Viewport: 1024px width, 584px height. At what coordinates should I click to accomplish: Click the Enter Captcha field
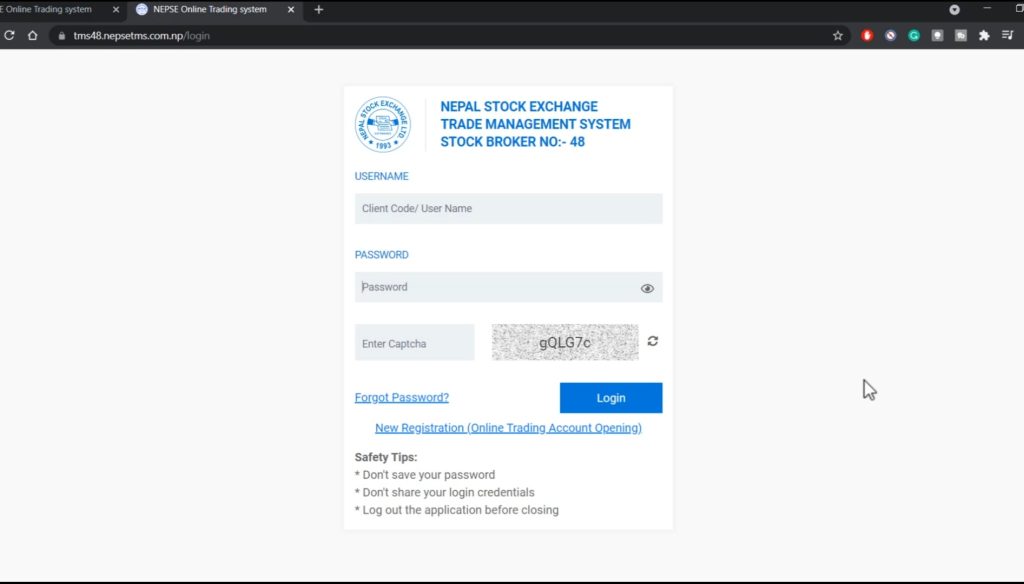(x=415, y=342)
